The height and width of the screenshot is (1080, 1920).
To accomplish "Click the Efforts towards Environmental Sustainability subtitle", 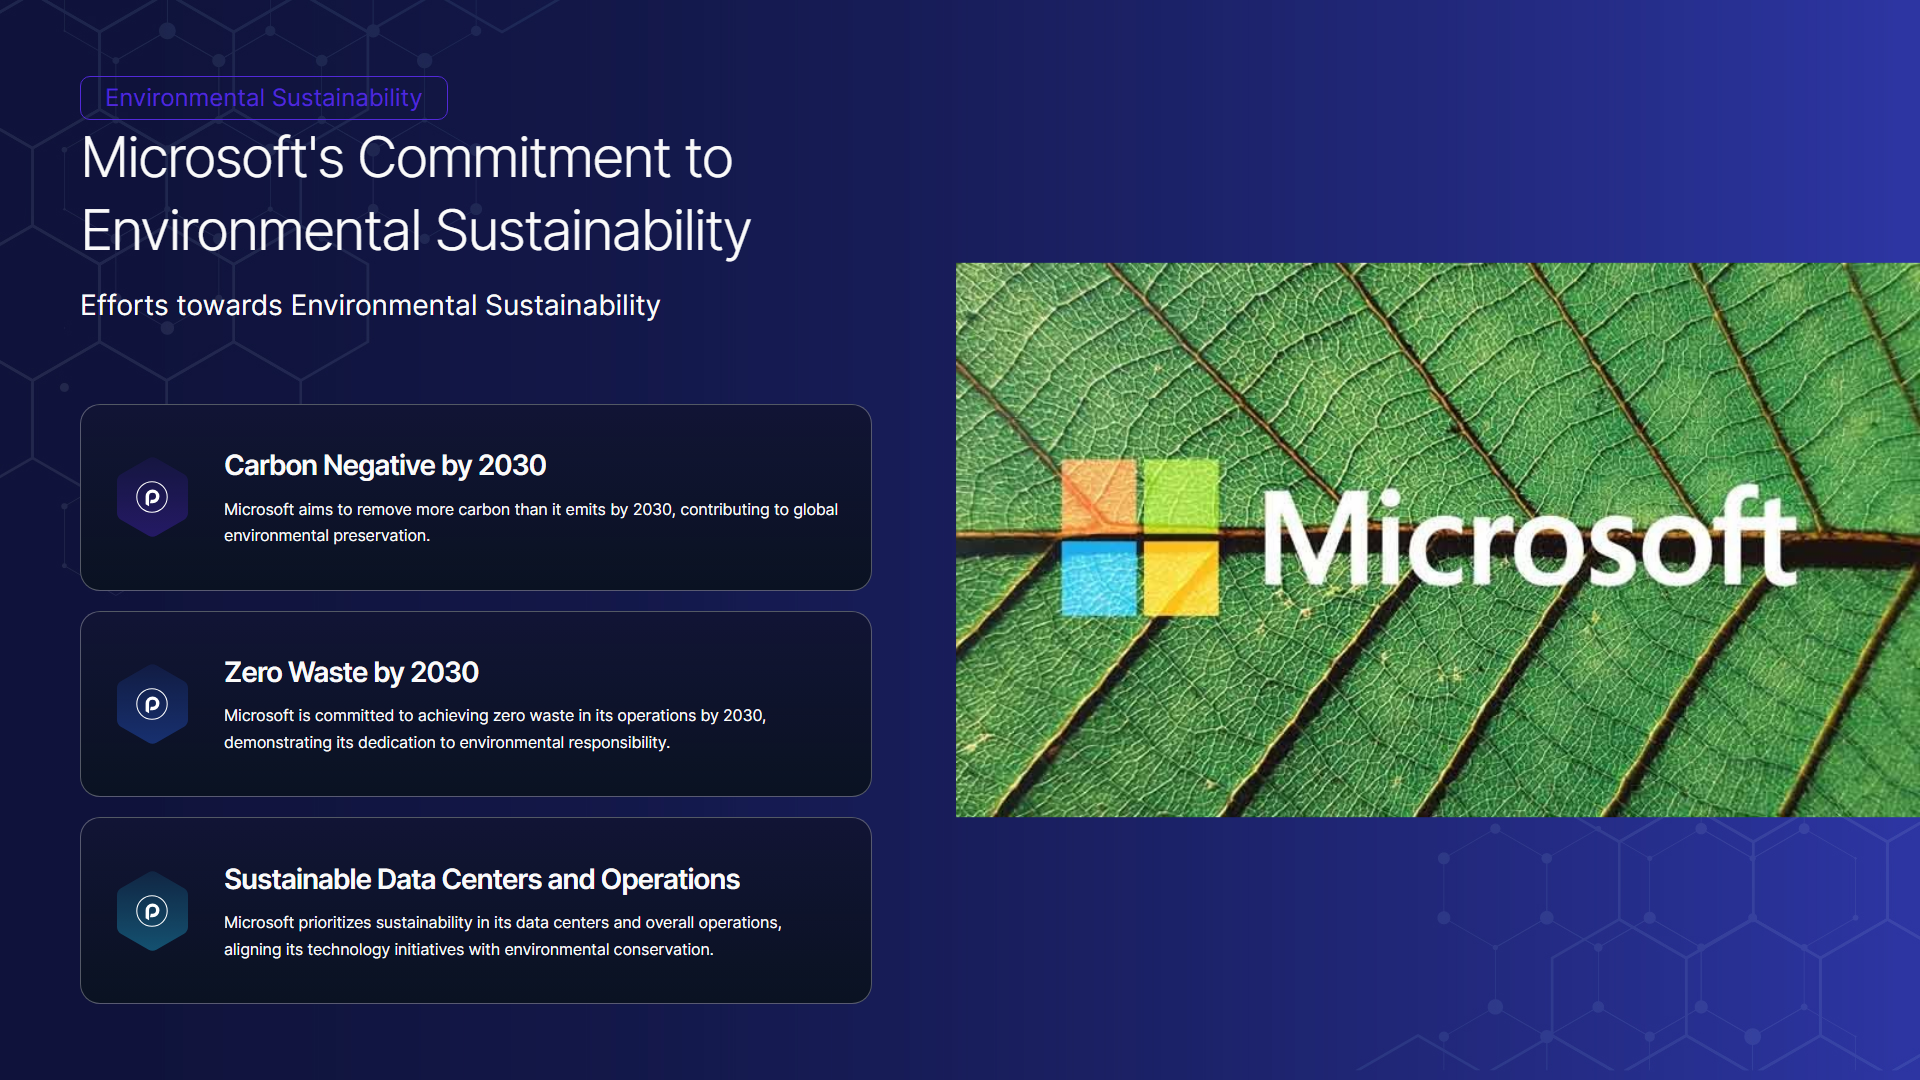I will pyautogui.click(x=370, y=305).
